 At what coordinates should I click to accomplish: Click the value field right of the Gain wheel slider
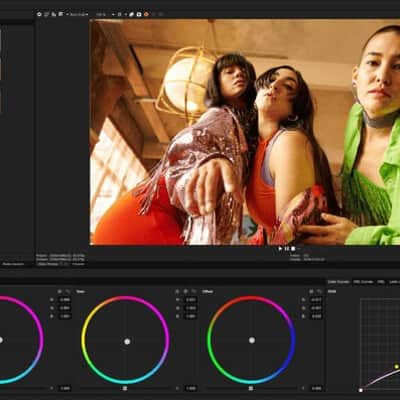point(191,388)
